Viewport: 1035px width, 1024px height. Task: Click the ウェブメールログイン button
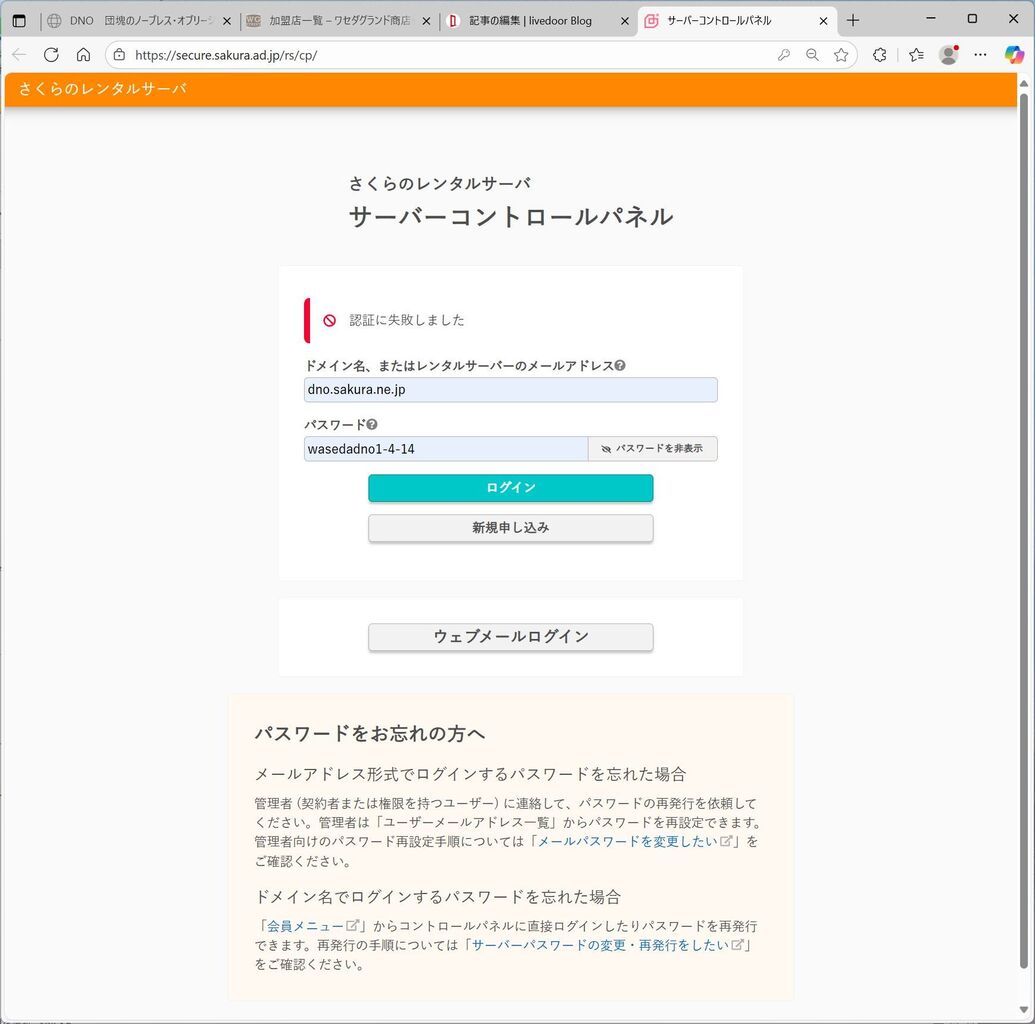coord(510,637)
